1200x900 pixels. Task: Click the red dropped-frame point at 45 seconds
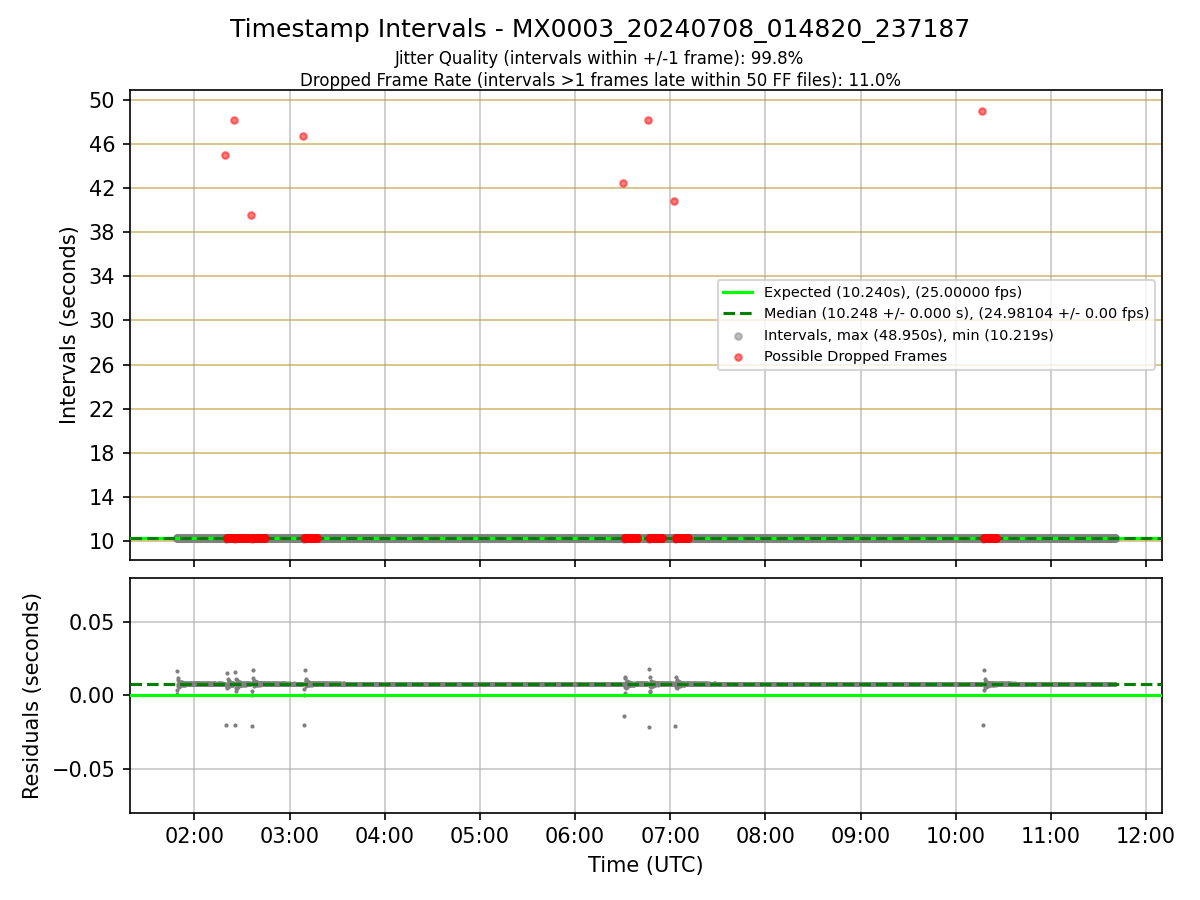pos(225,155)
